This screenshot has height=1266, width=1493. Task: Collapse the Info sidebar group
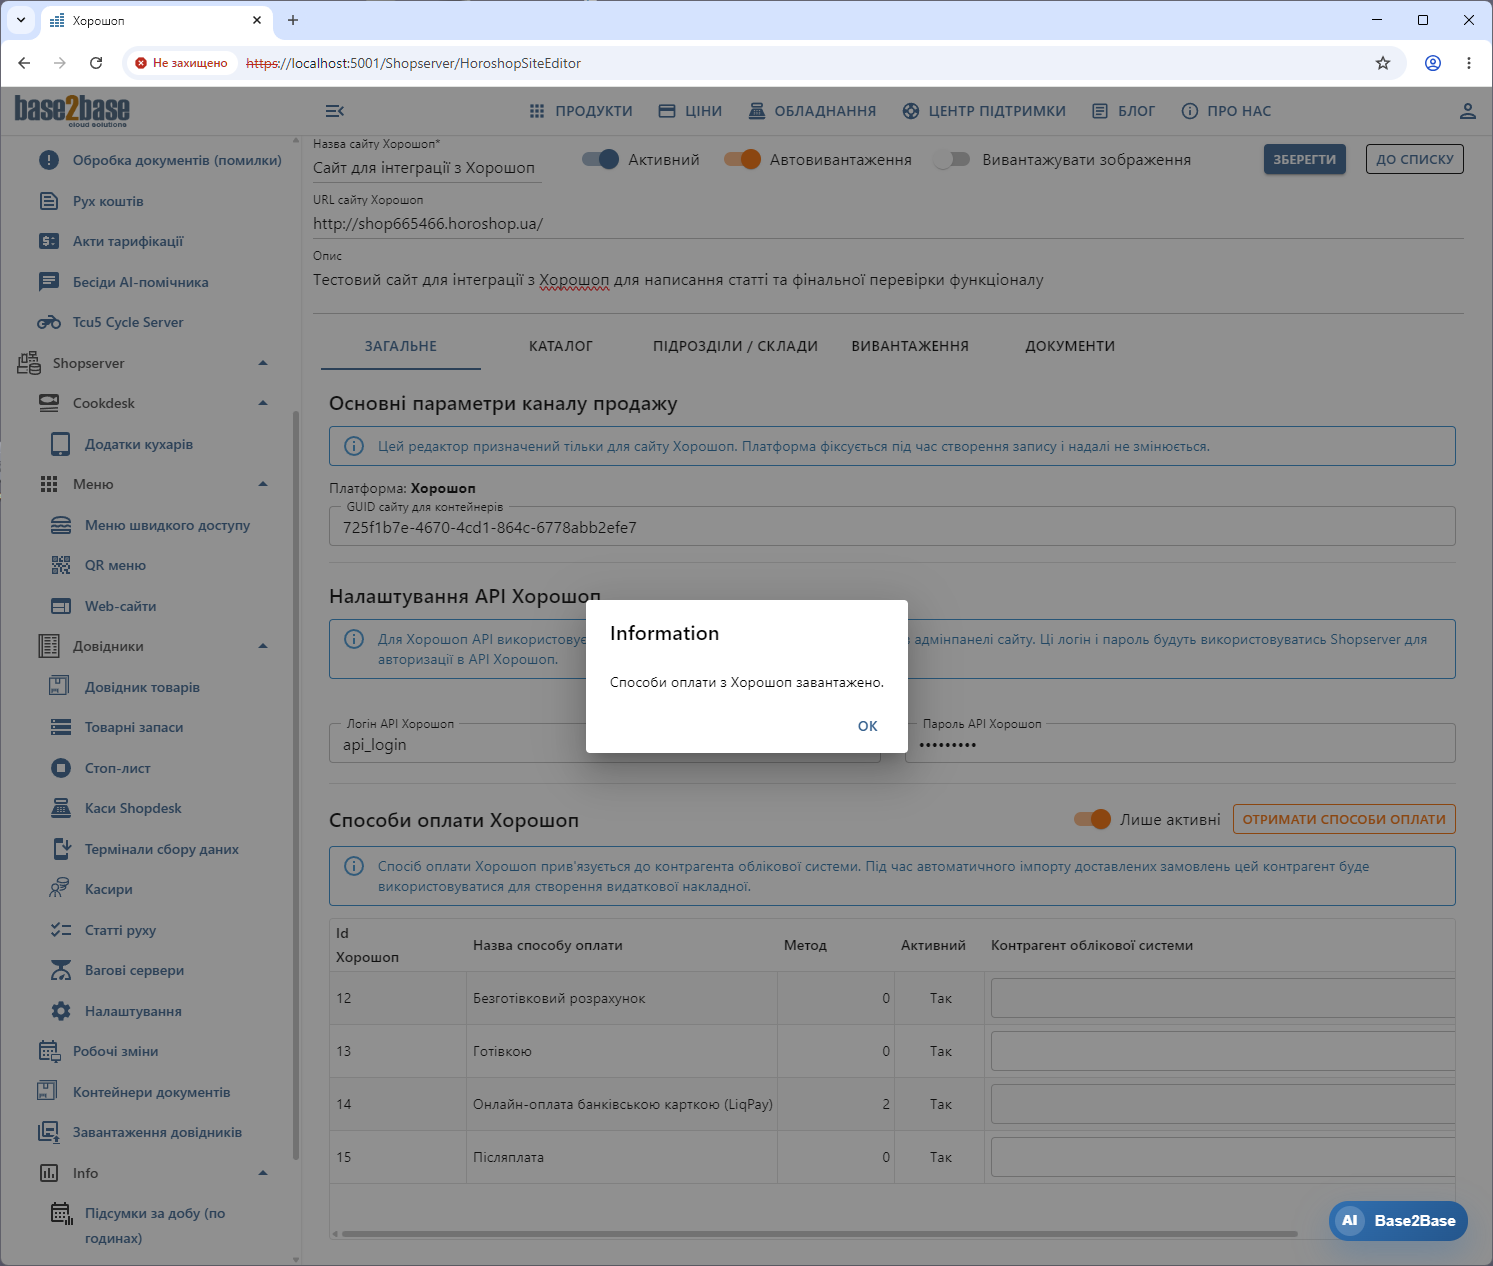click(x=263, y=1173)
